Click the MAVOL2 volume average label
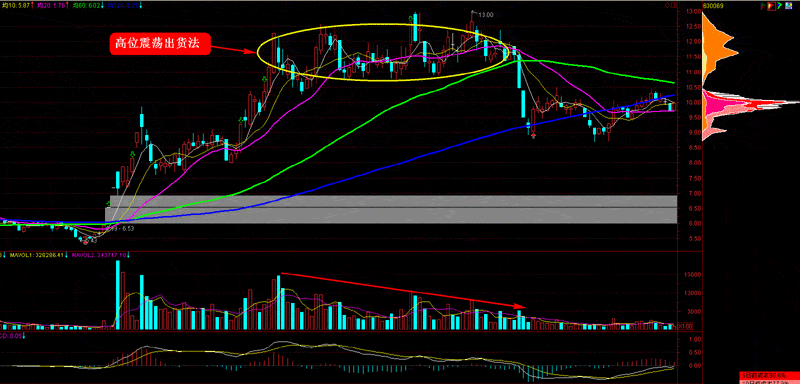Screen dimensions: 800x384 pyautogui.click(x=99, y=255)
